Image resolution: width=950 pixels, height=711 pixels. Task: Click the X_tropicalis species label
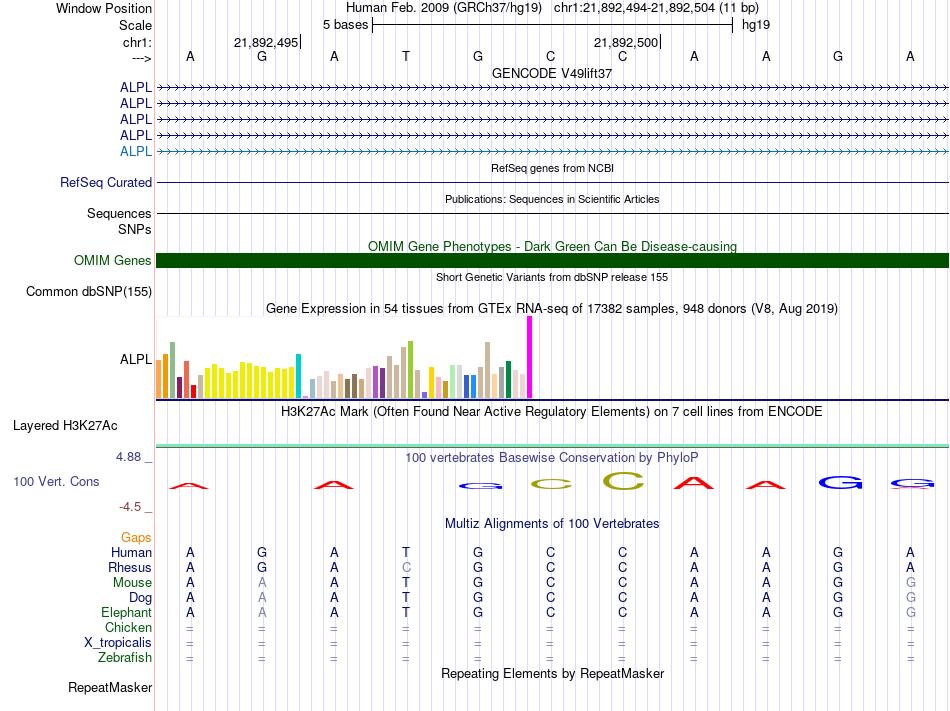pos(118,643)
